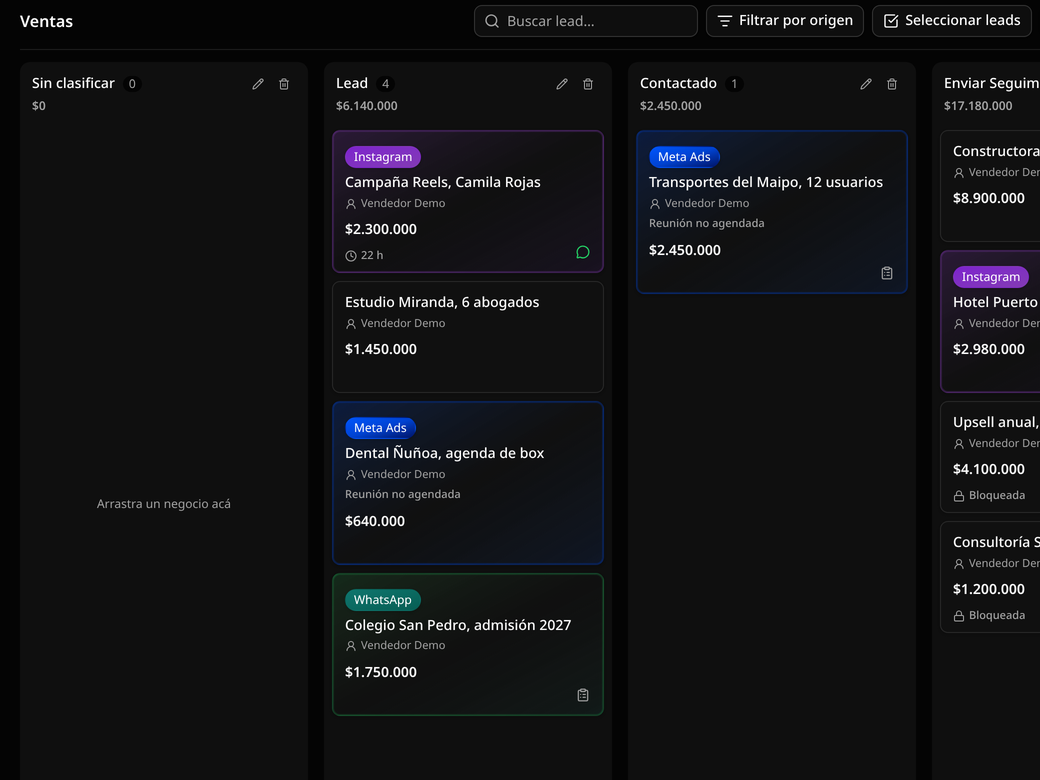The width and height of the screenshot is (1040, 780).
Task: Delete the Contactado column
Action: coord(891,84)
